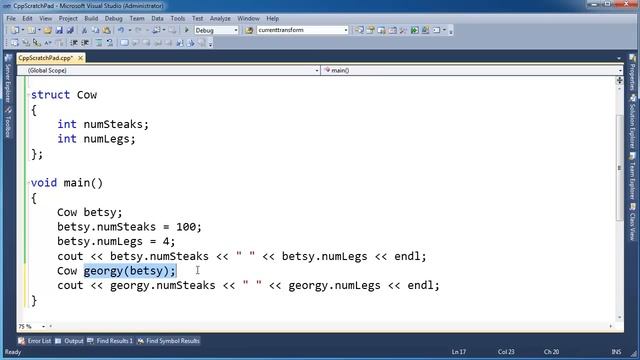The image size is (640, 360).
Task: Click the Open File folder icon
Action: [47, 30]
